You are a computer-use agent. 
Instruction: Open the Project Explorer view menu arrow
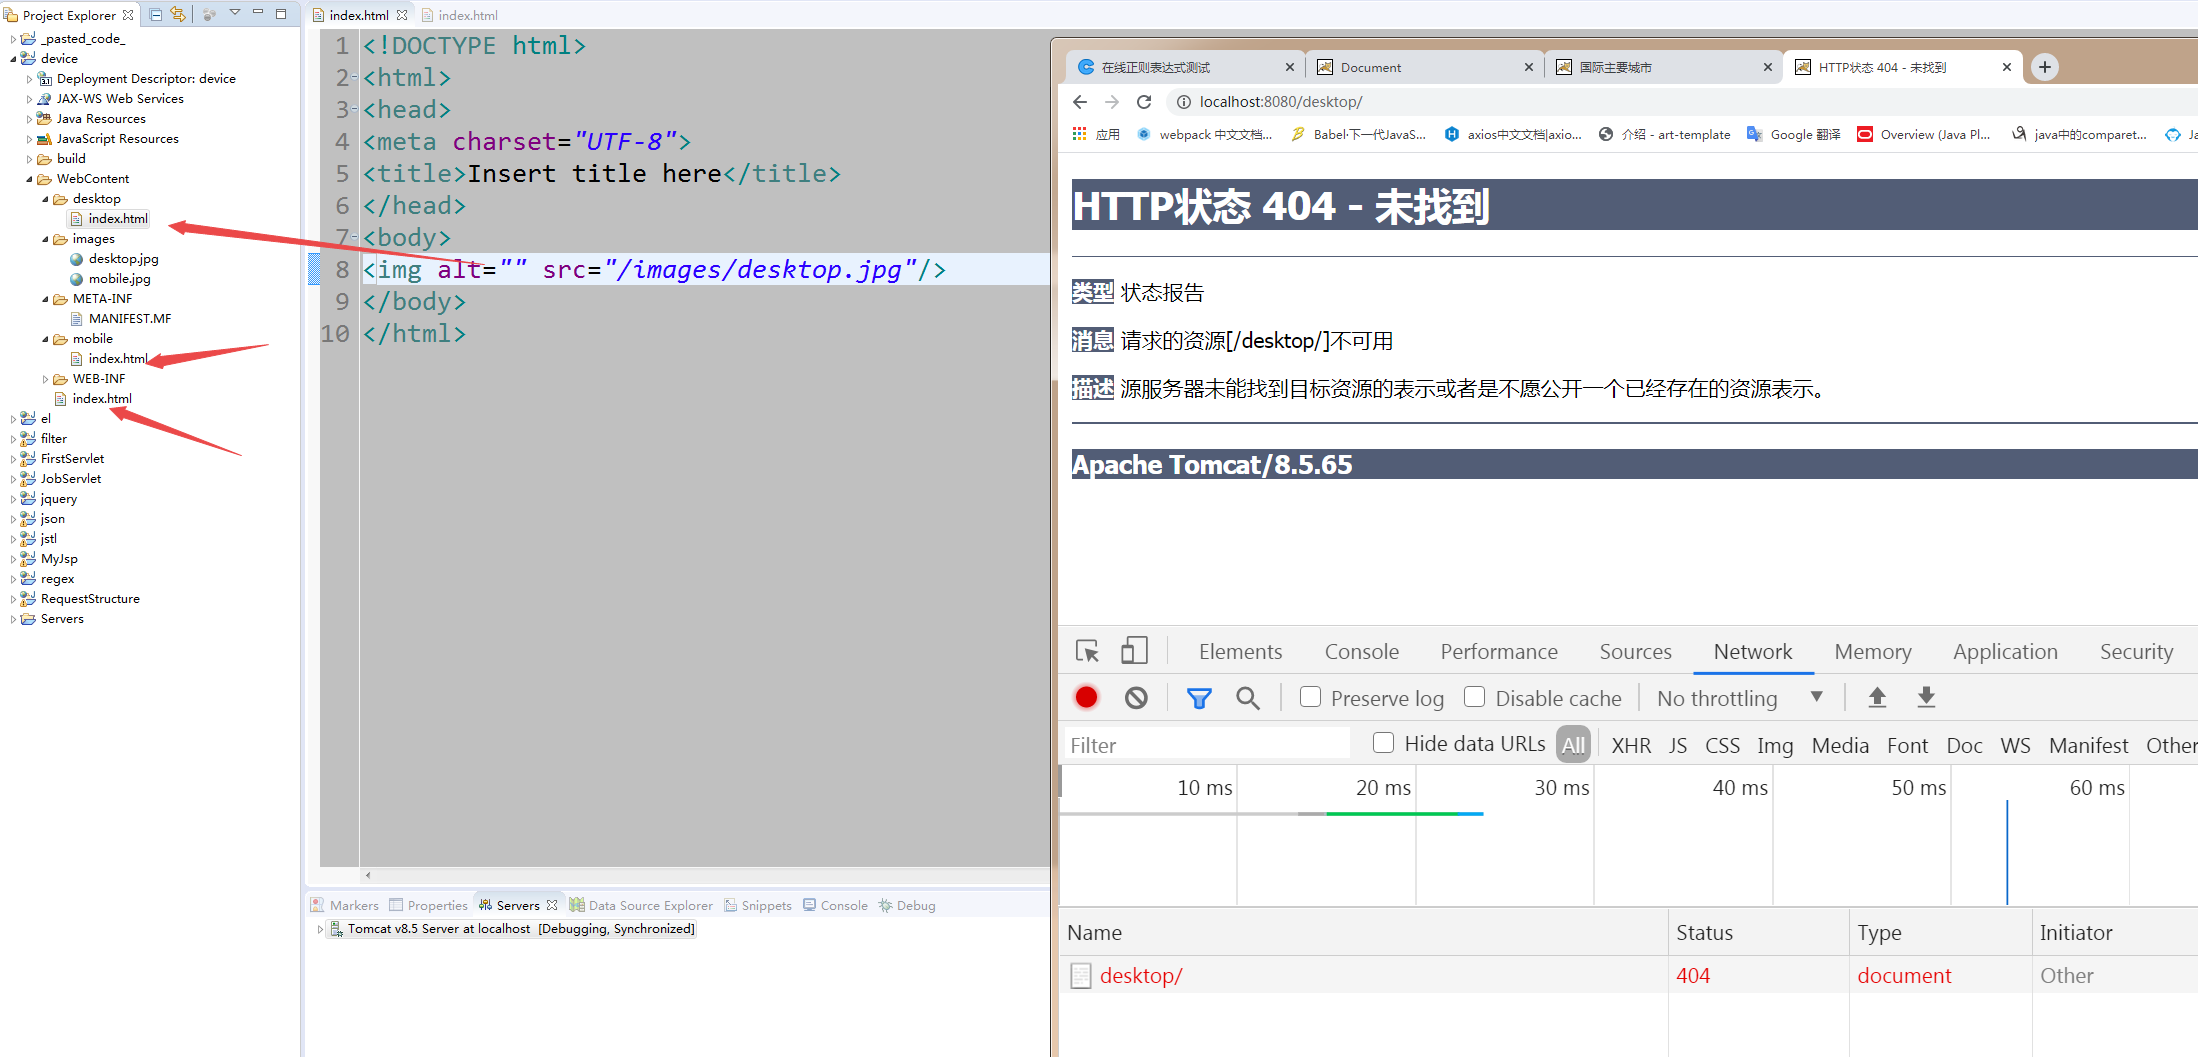235,13
